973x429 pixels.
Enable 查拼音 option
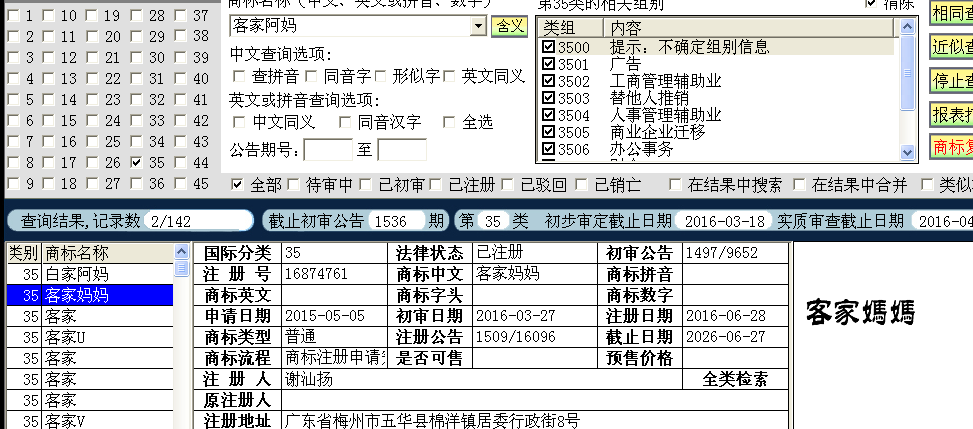tap(238, 76)
